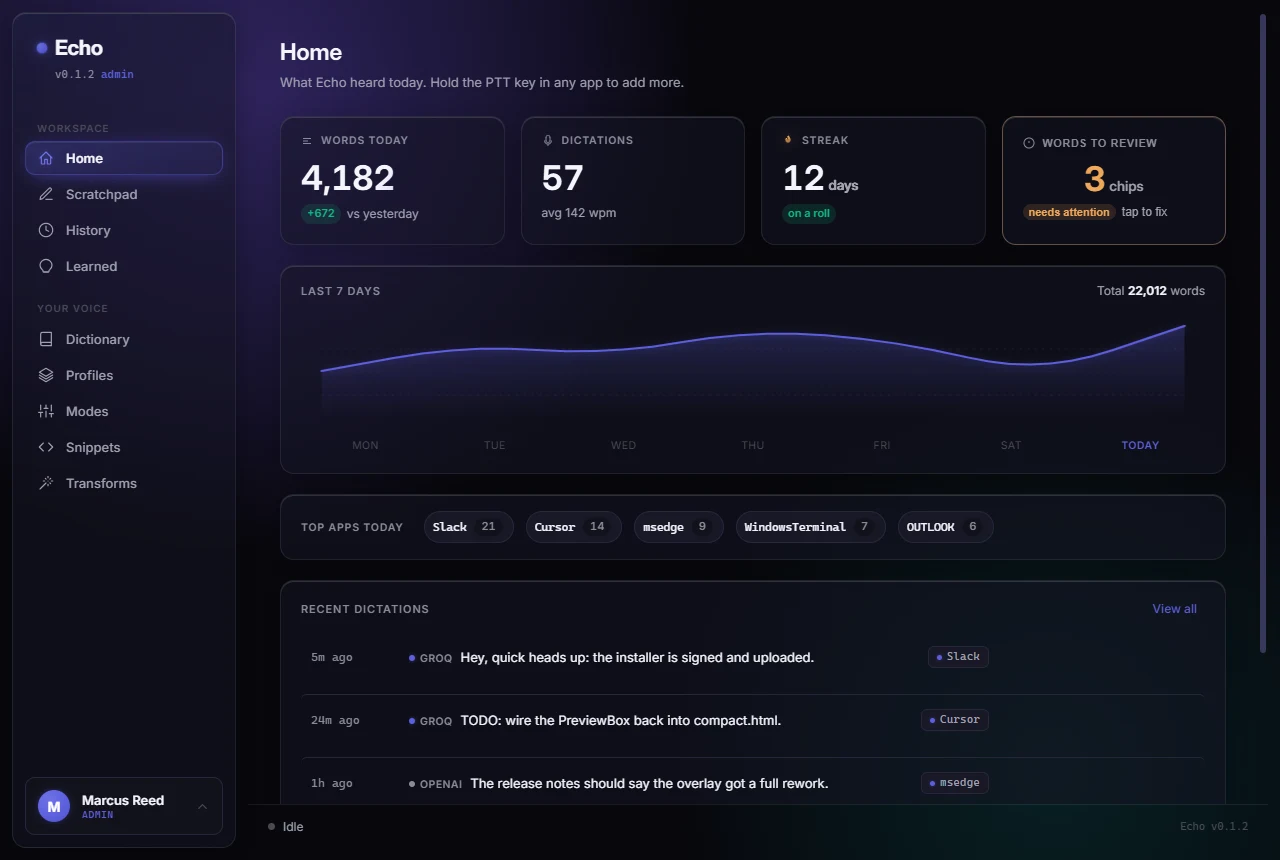Open the Dictionary book icon

tap(46, 339)
